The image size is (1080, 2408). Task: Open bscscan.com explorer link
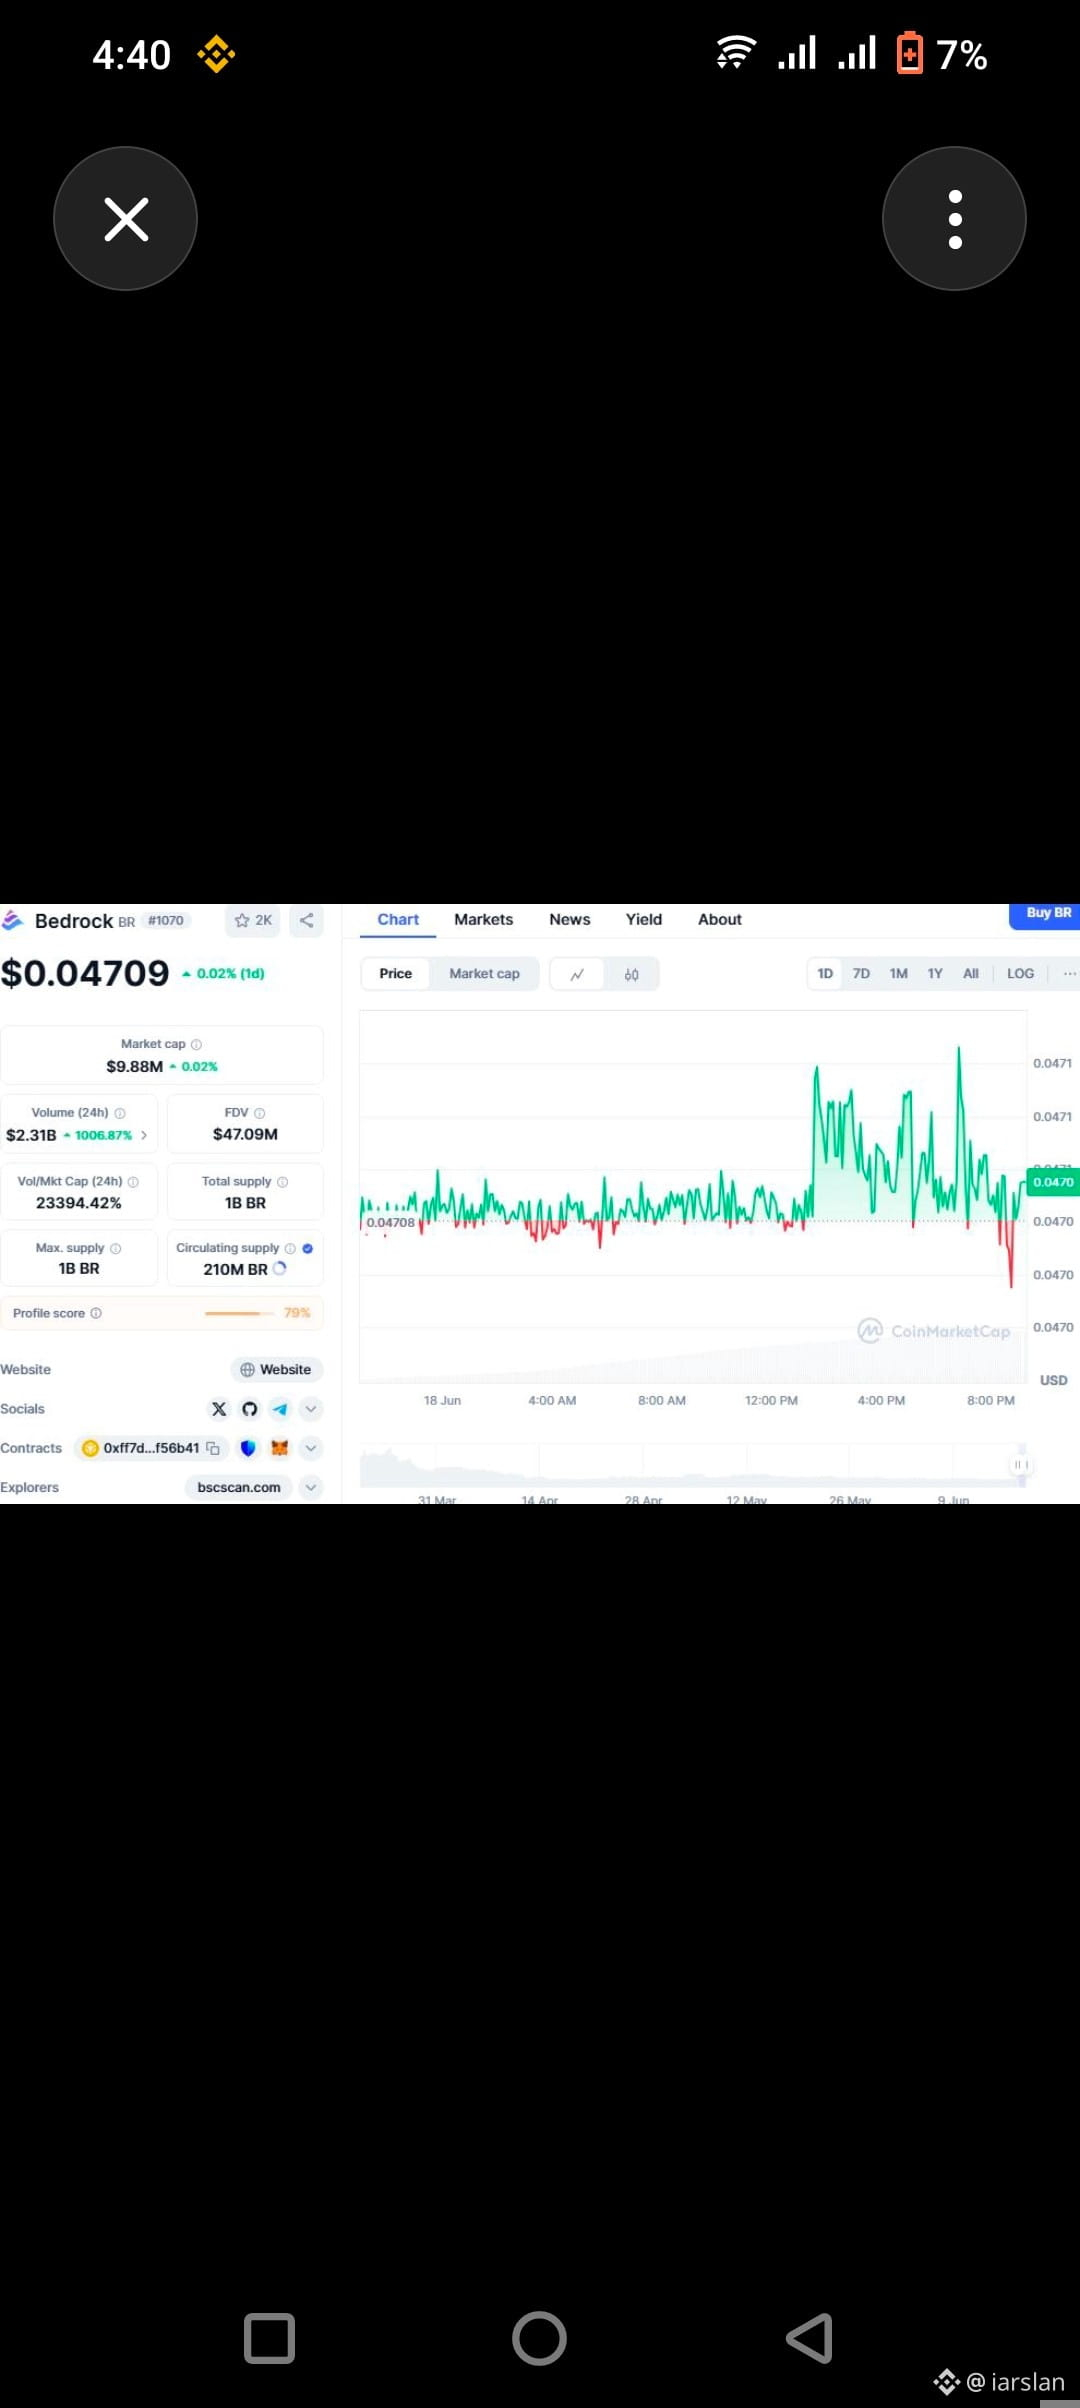click(x=239, y=1487)
